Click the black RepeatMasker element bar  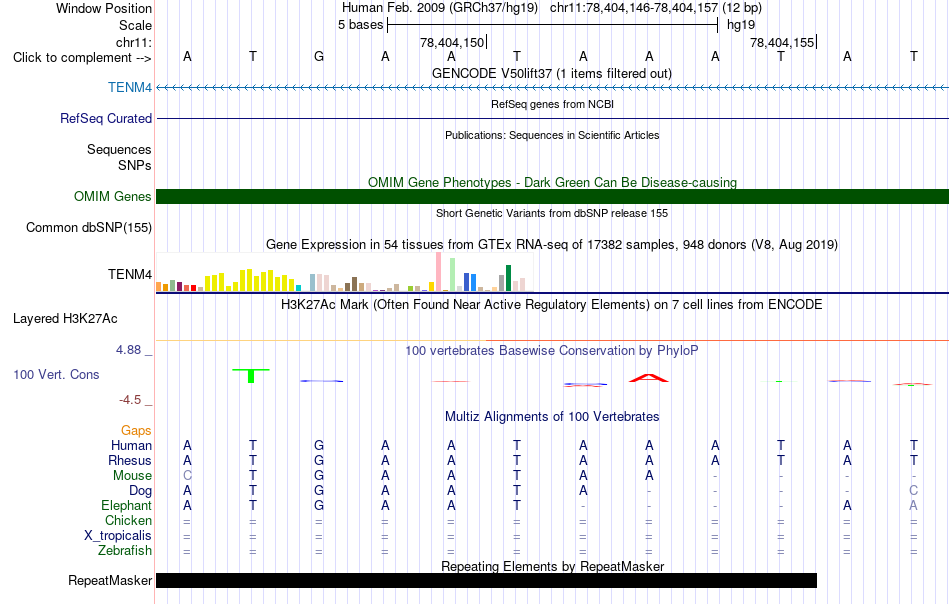tap(487, 580)
